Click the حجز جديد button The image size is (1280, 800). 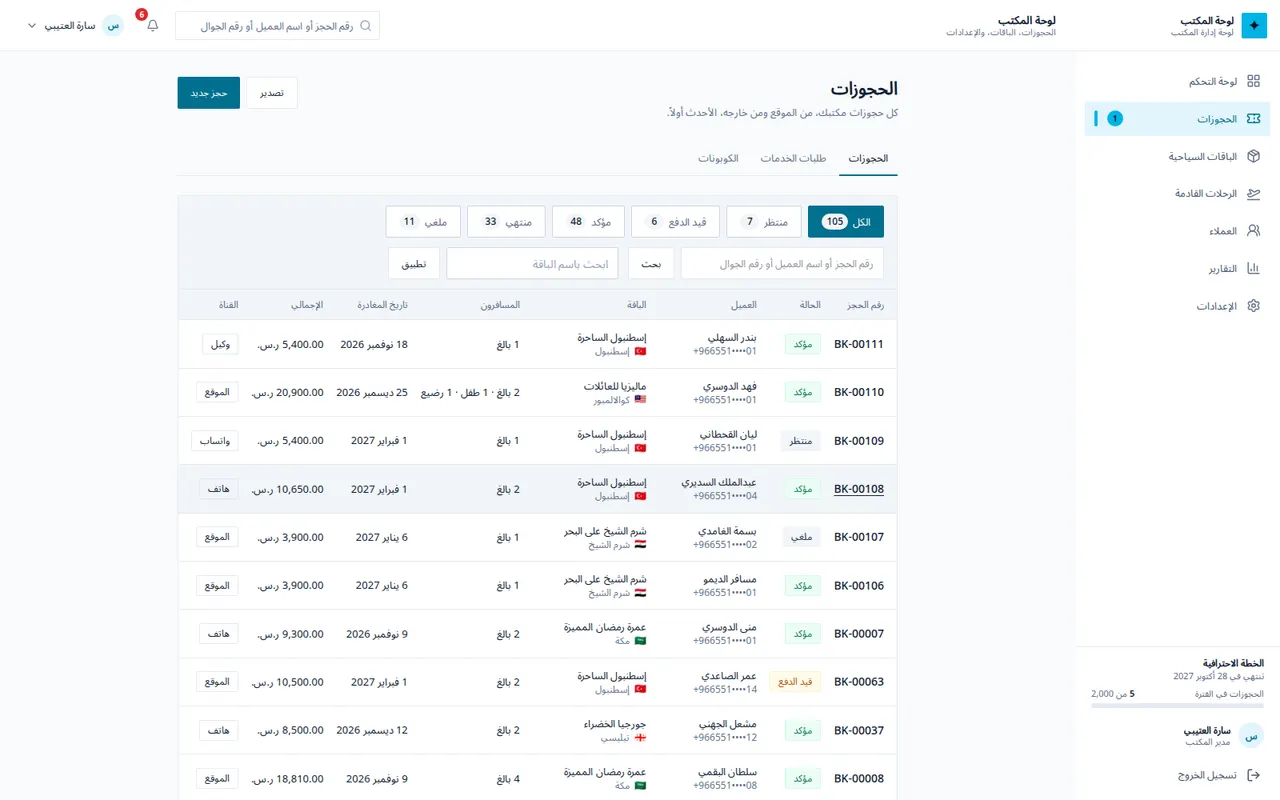(x=209, y=93)
